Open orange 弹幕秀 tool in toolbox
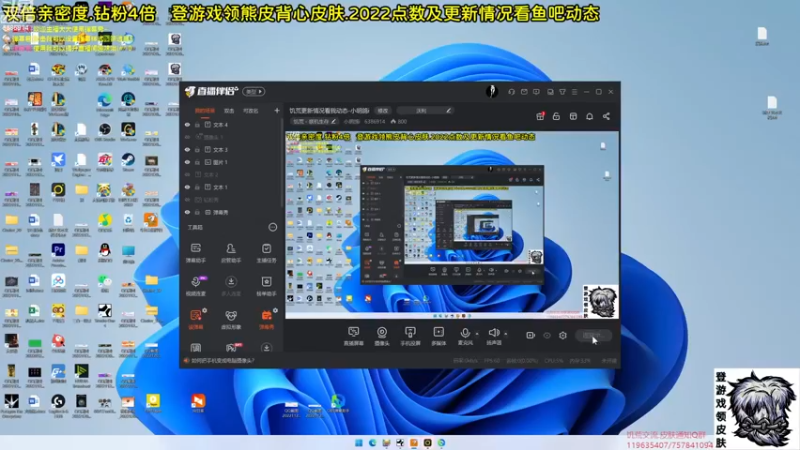Screen dimensions: 800x450 pyautogui.click(x=266, y=320)
